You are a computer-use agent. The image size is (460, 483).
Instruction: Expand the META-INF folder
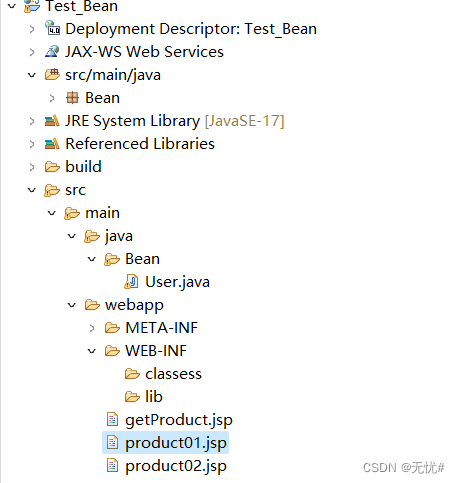pyautogui.click(x=92, y=328)
